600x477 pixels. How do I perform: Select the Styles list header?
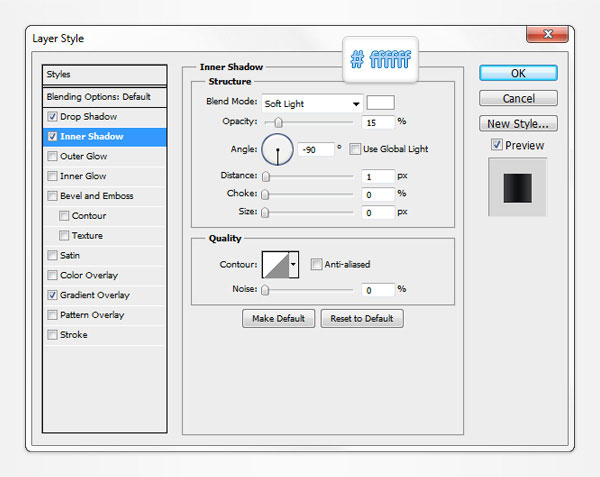click(105, 75)
